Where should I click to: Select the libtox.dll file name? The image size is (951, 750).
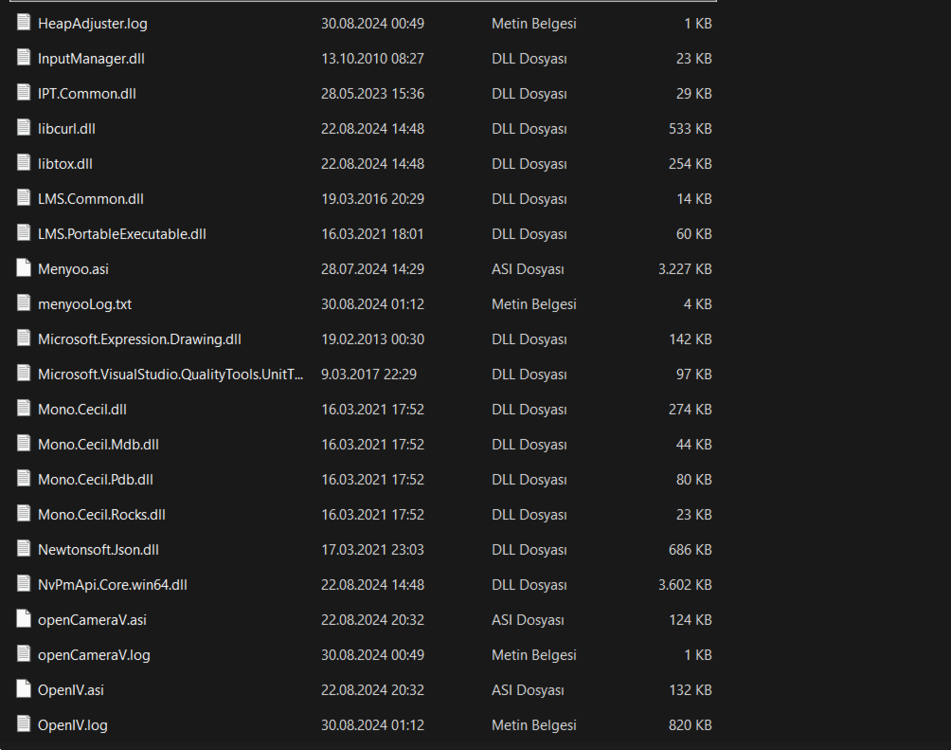coord(65,164)
